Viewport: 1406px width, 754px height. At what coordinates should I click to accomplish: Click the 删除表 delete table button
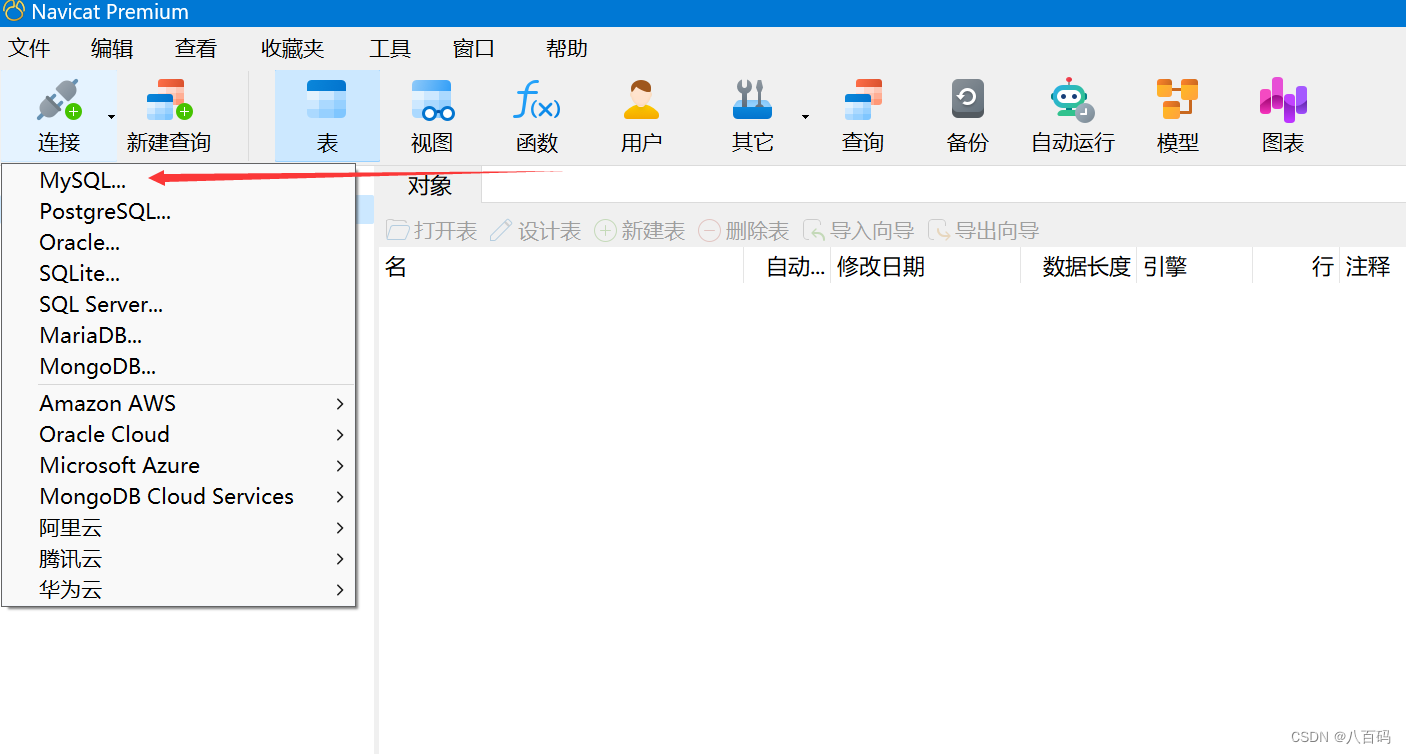[x=744, y=231]
